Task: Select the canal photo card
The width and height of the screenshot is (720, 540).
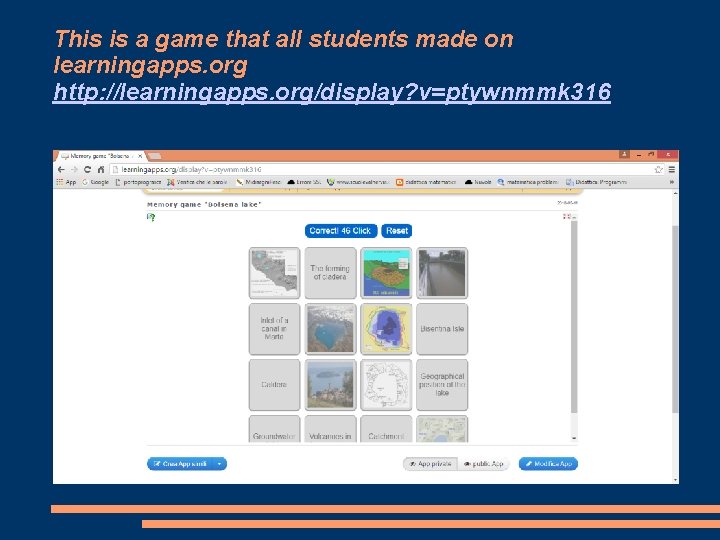Action: click(x=442, y=273)
